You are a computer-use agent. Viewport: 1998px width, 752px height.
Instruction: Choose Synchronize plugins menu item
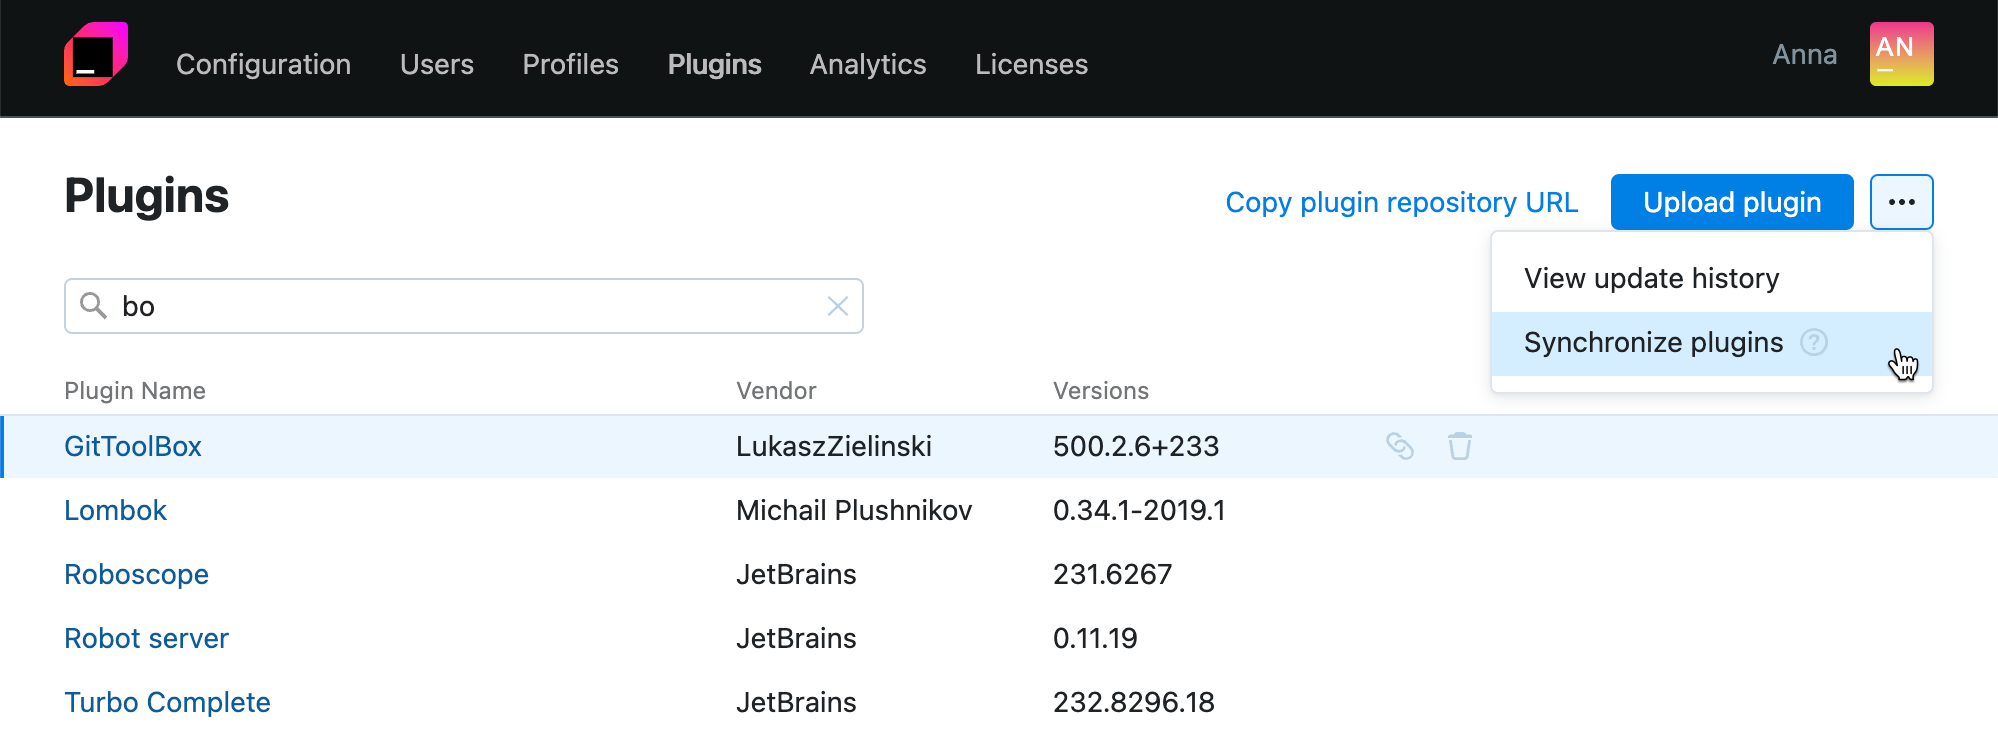[x=1652, y=343]
